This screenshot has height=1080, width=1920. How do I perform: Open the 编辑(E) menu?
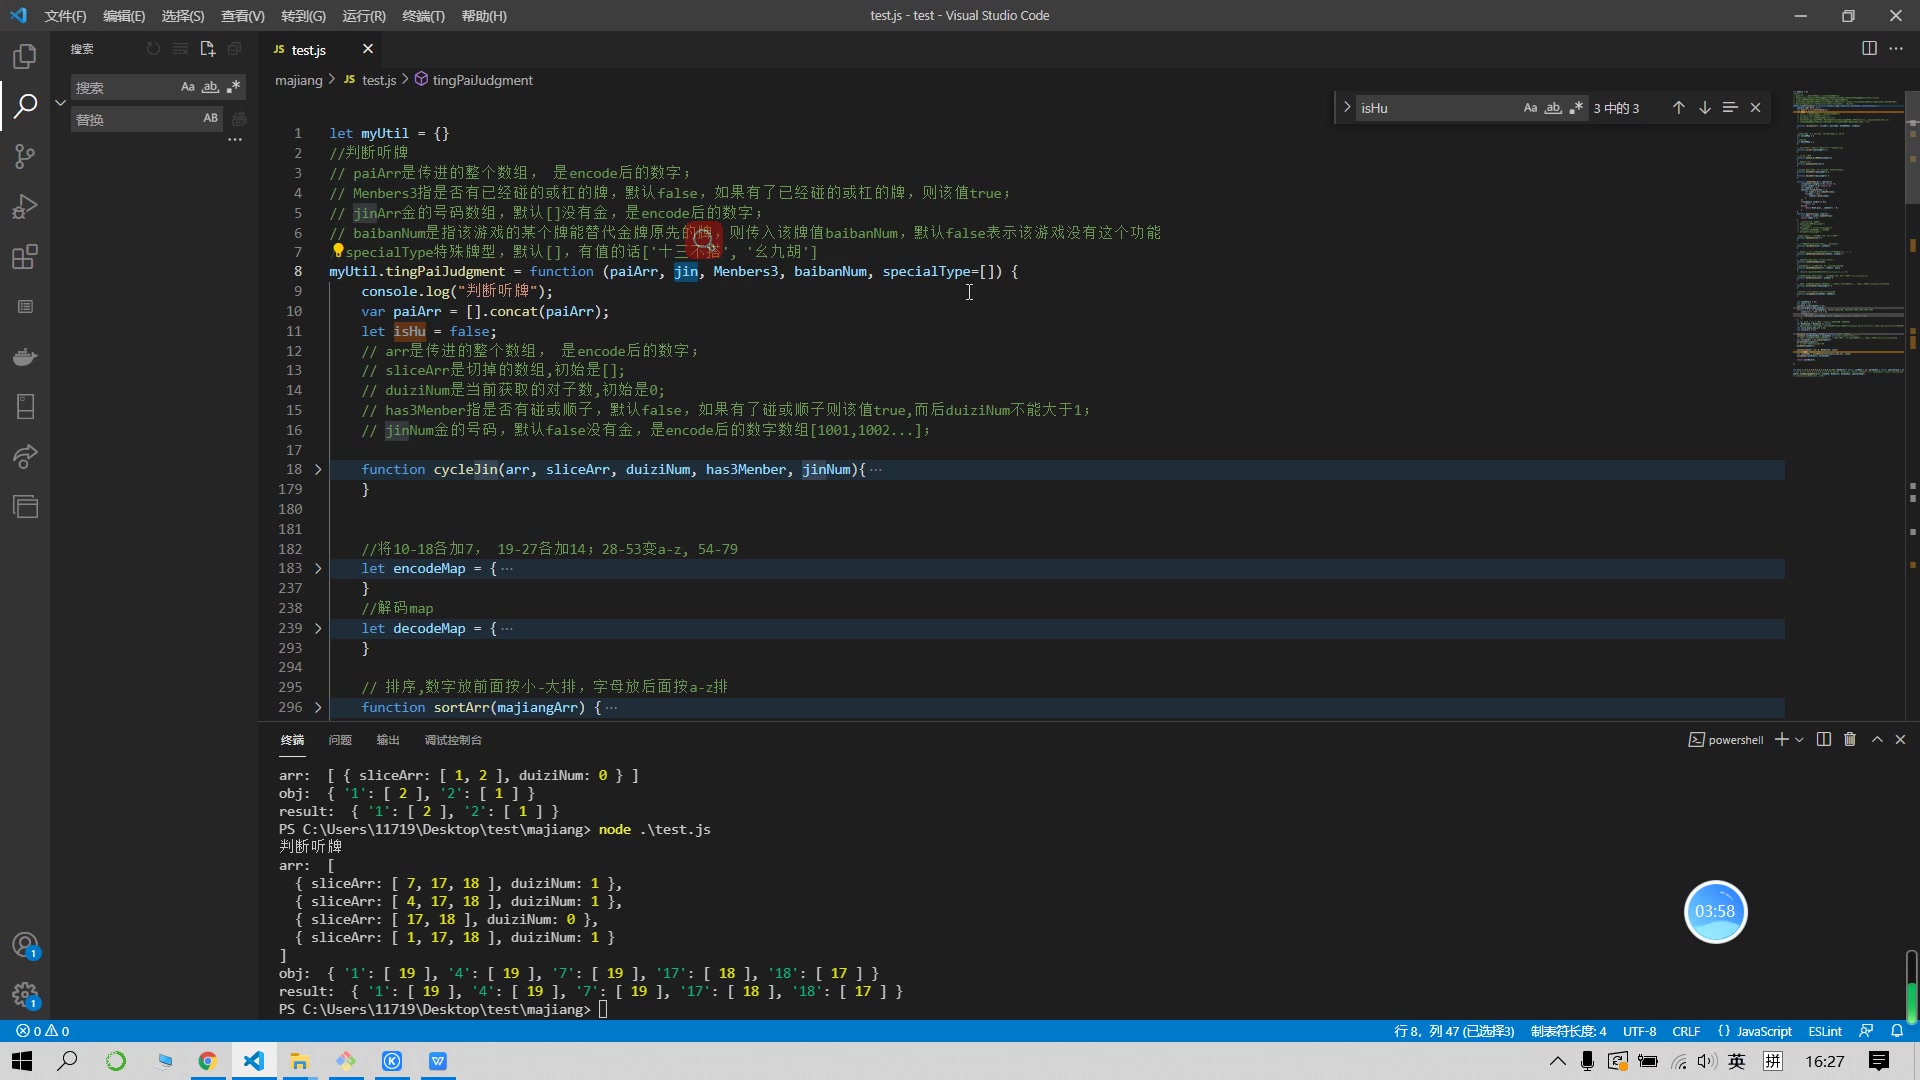click(x=124, y=16)
